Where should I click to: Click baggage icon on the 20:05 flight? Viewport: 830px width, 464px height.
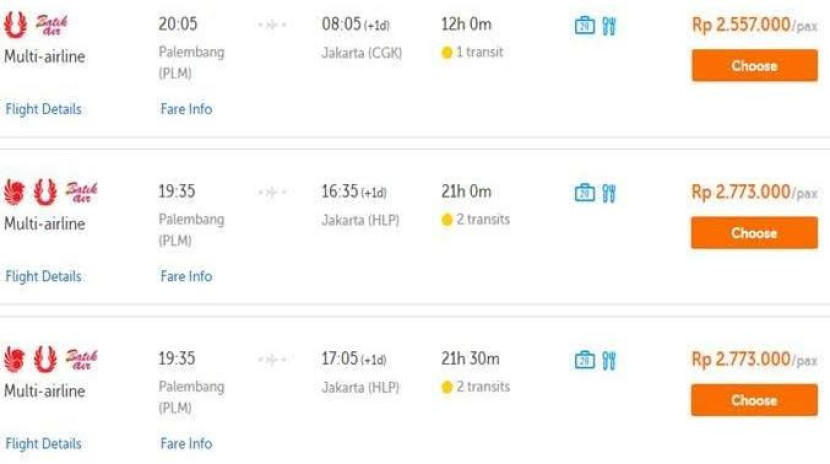click(585, 26)
